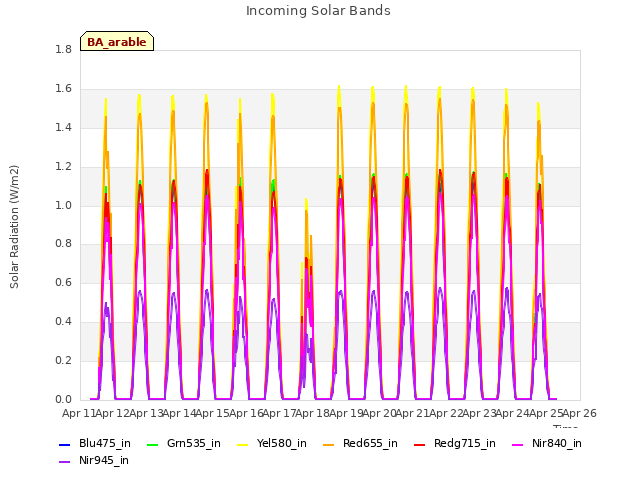Click the yellow Yel580_in legend swatch

(242, 444)
